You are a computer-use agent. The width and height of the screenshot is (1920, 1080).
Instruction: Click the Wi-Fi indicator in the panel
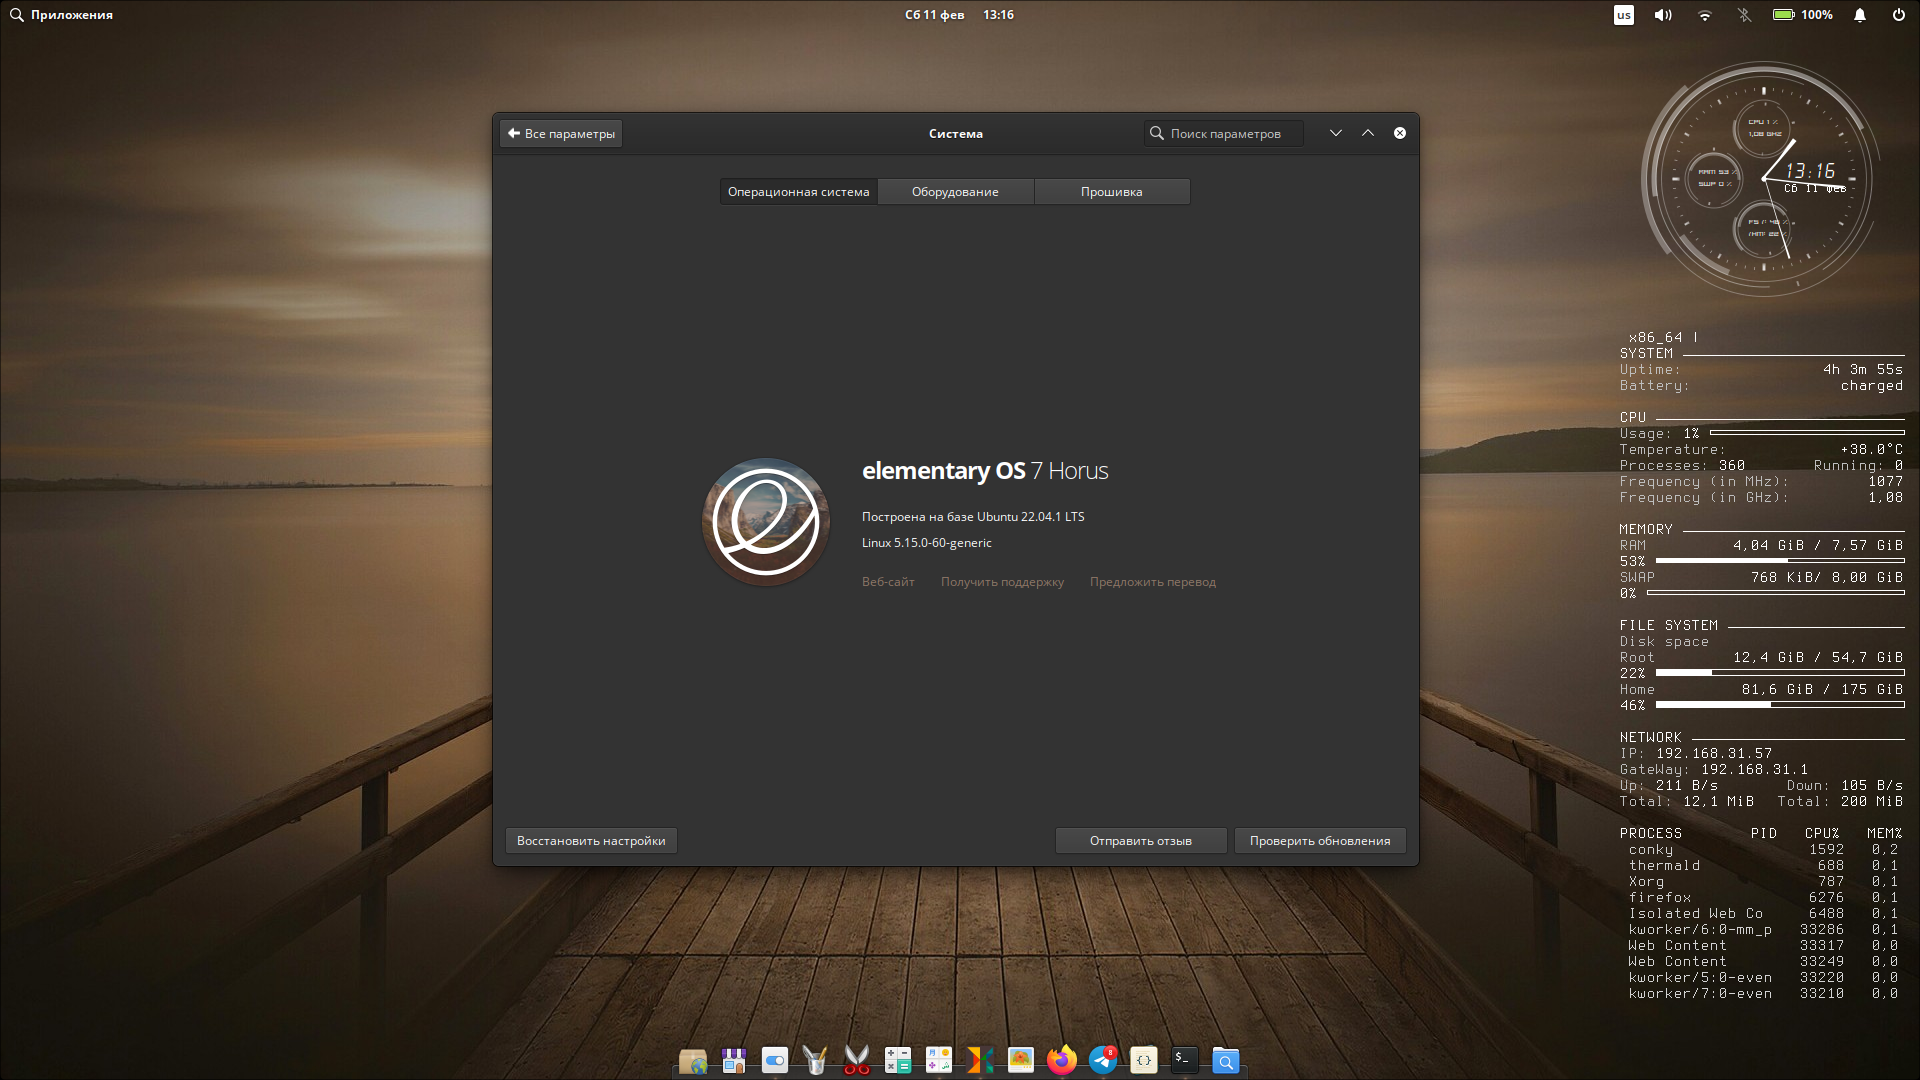pos(1703,15)
